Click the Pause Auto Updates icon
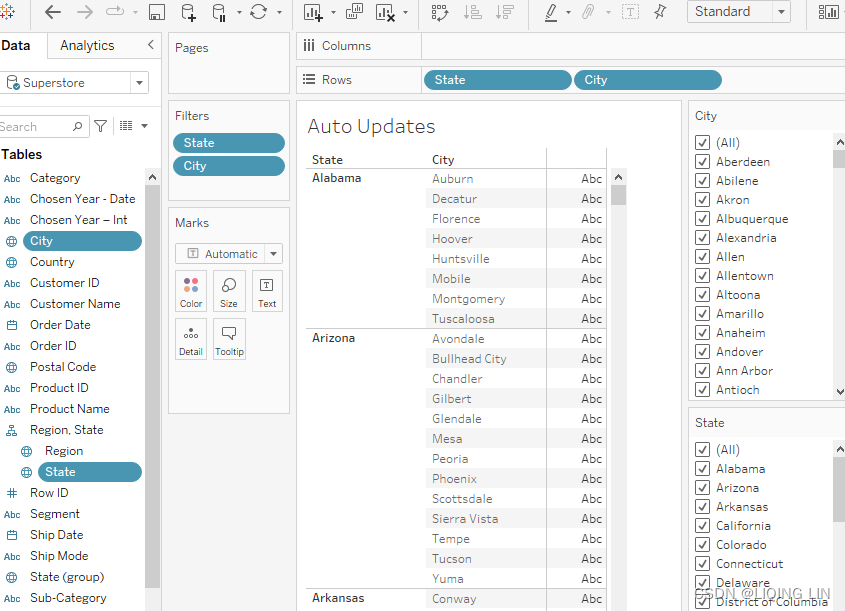Image resolution: width=845 pixels, height=611 pixels. pos(219,12)
